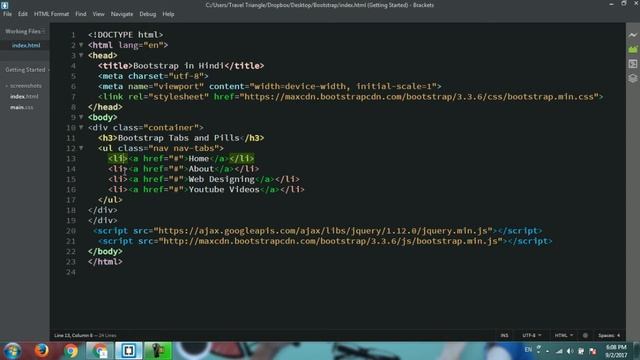Click the jquery.min.js URL on line 20

coord(323,231)
